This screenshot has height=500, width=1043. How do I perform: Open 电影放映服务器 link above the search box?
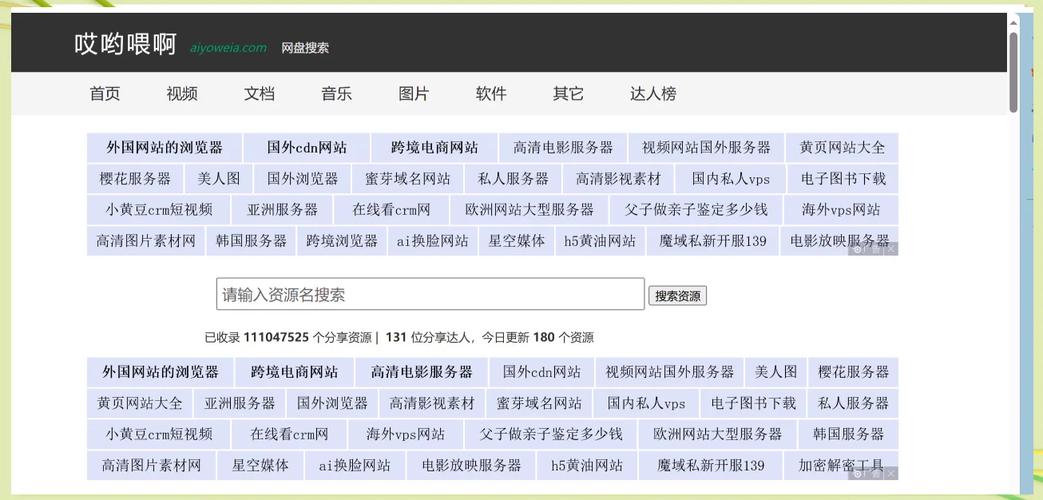point(839,241)
